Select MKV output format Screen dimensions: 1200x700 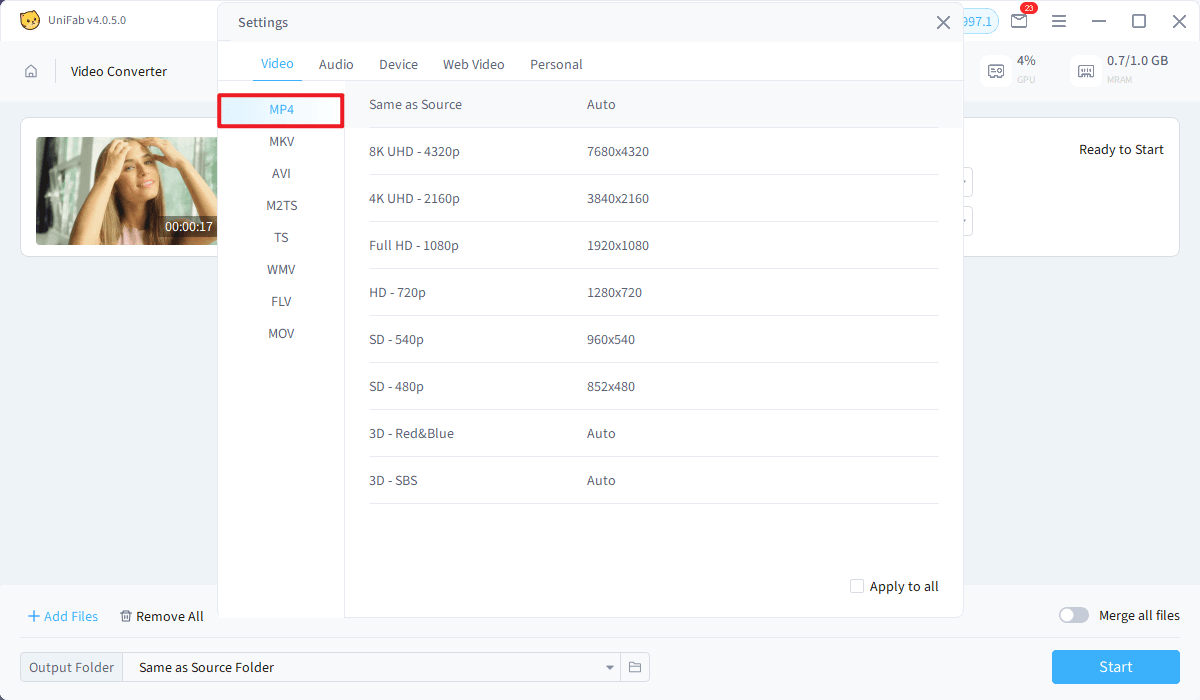coord(281,141)
